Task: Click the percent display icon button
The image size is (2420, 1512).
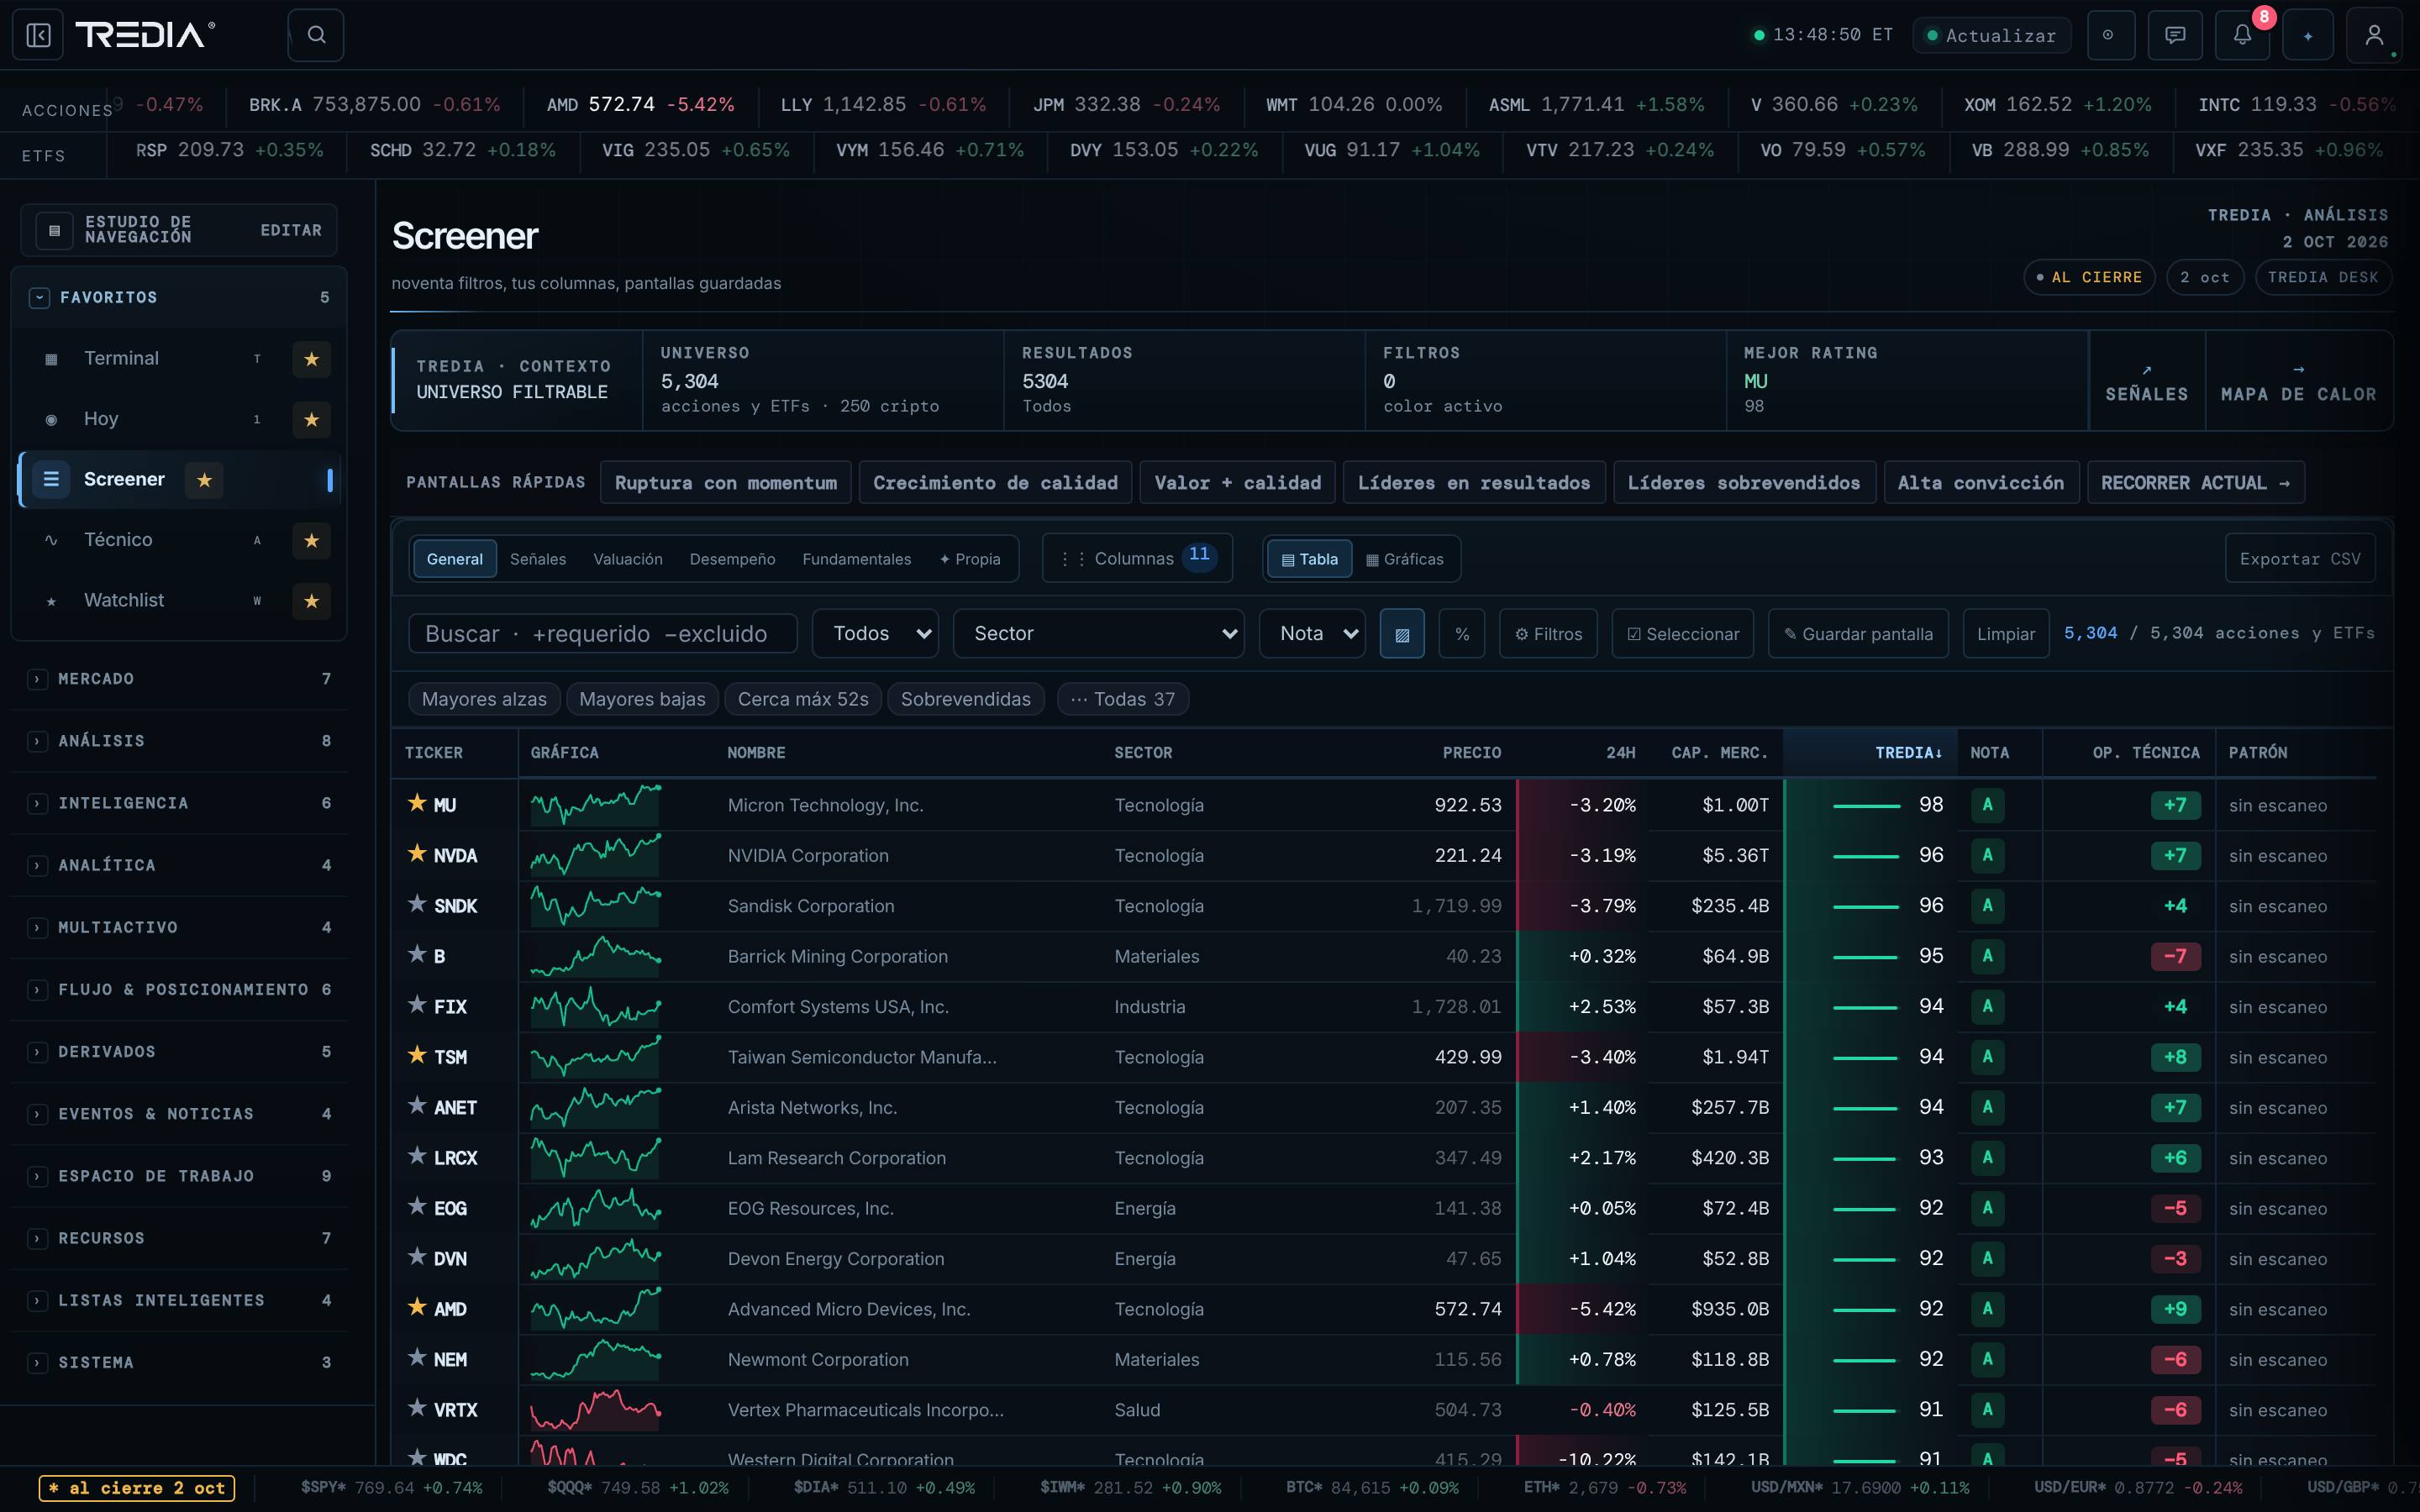Action: tap(1462, 634)
